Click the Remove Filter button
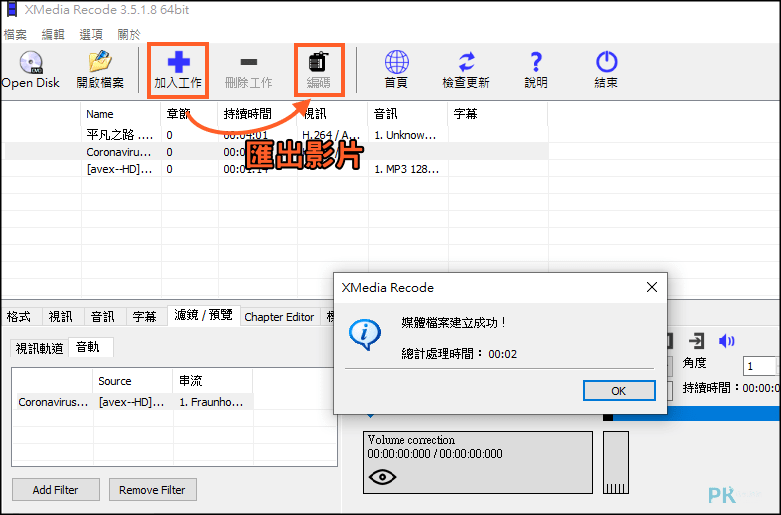Viewport: 781px width, 515px height. click(x=152, y=490)
